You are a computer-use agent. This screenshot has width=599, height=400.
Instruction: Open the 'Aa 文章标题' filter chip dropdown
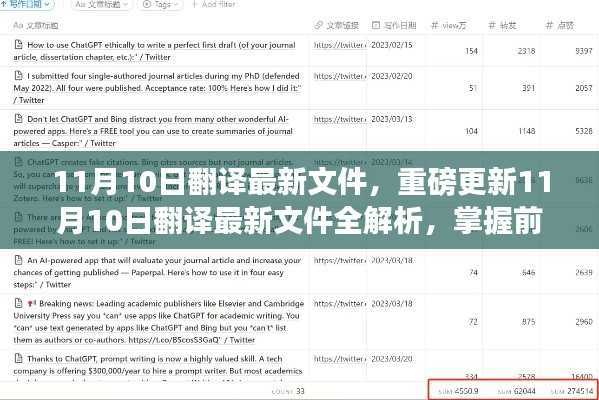(x=102, y=4)
